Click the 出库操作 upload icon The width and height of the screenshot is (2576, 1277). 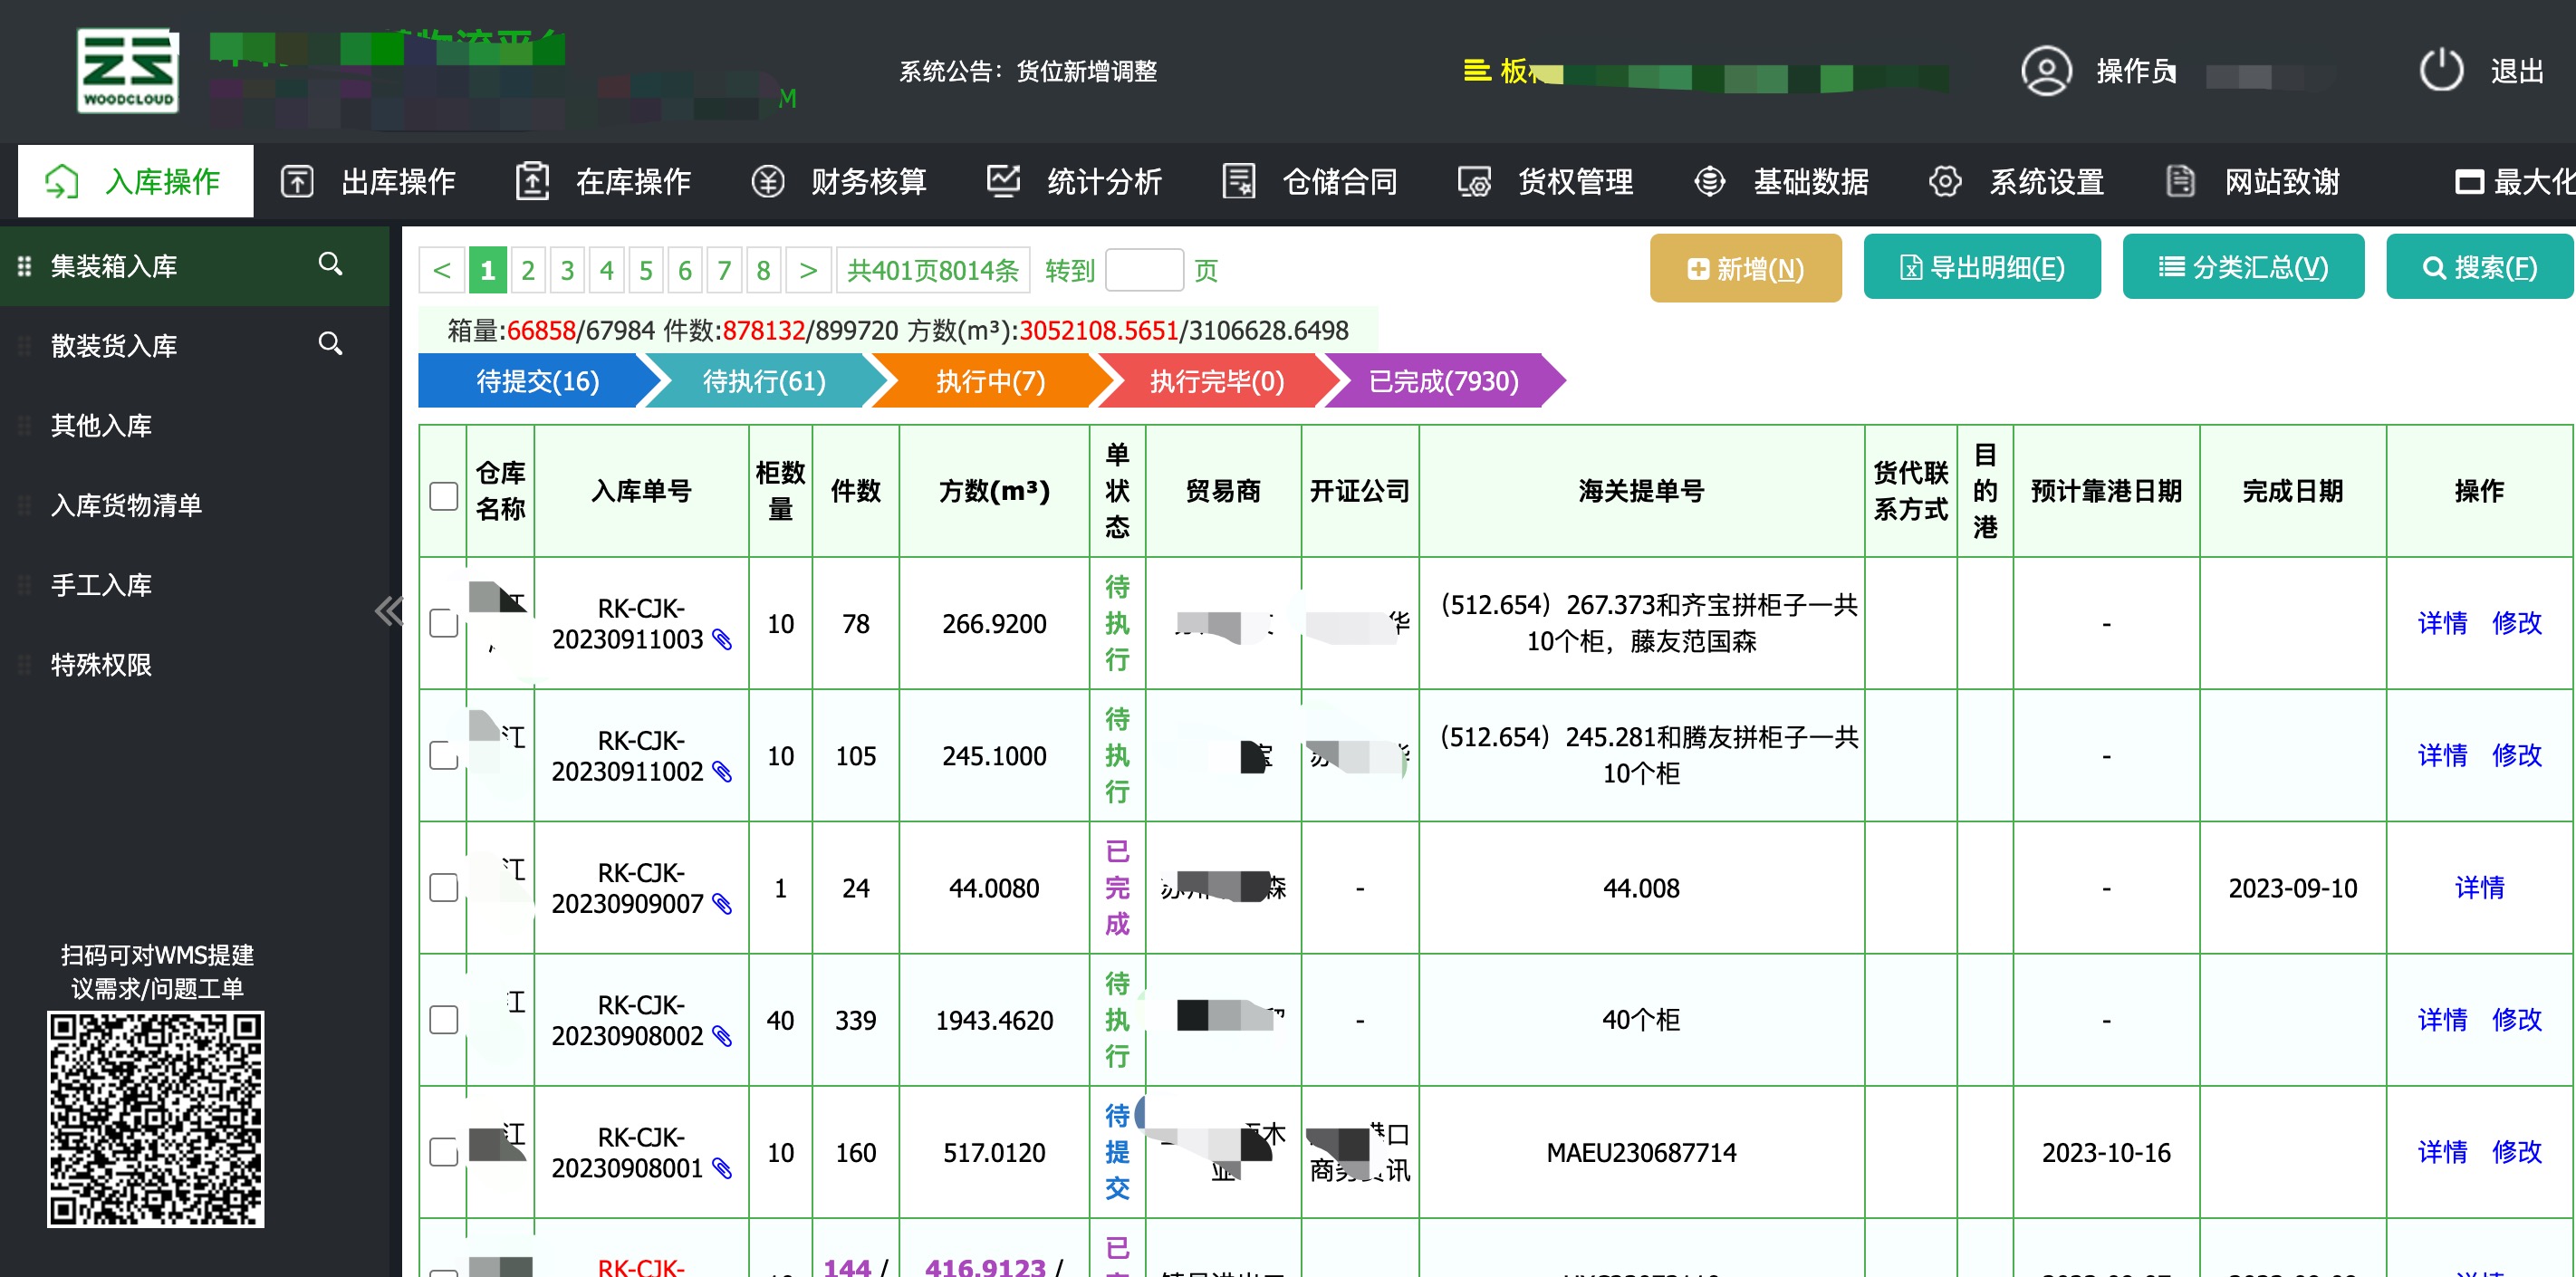297,182
